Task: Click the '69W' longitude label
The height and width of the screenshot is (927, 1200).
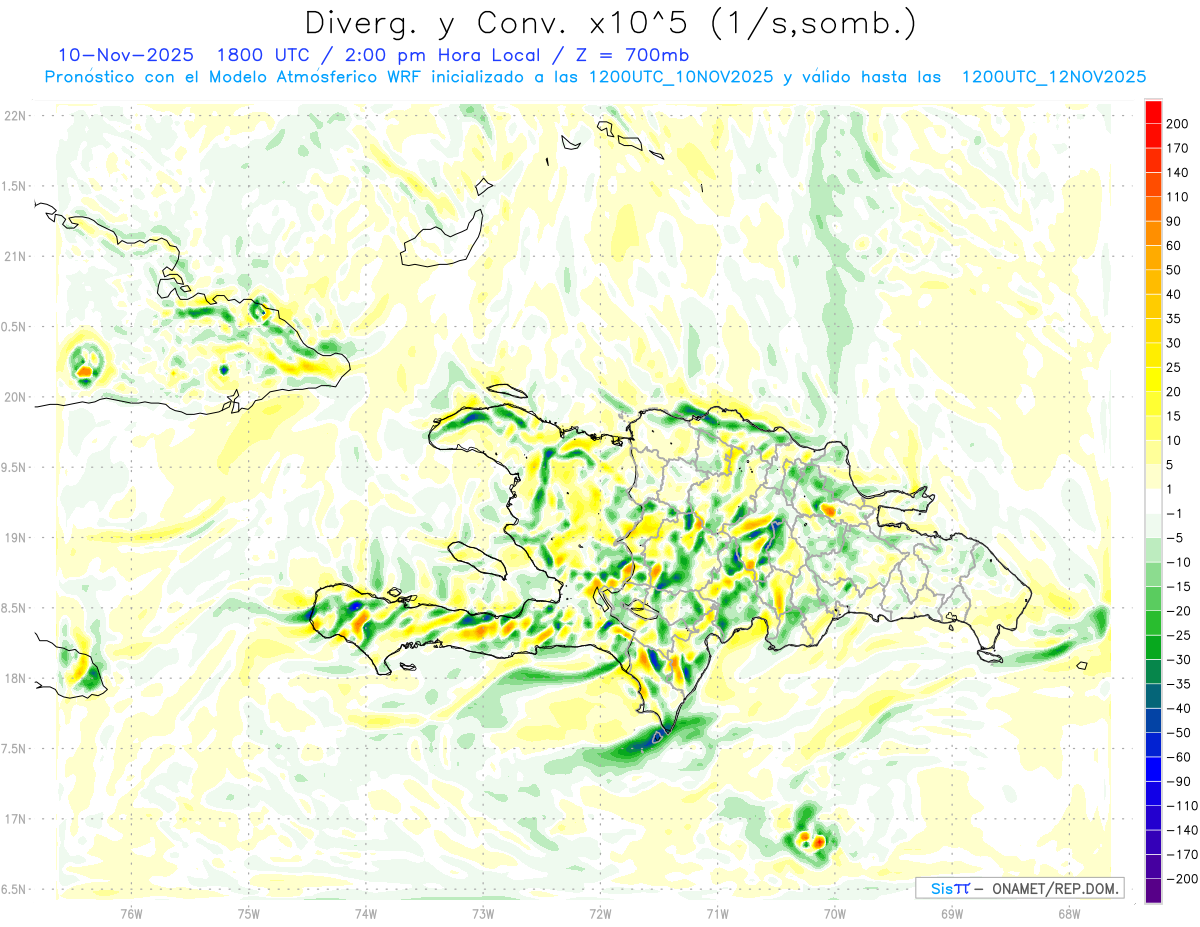Action: (951, 913)
